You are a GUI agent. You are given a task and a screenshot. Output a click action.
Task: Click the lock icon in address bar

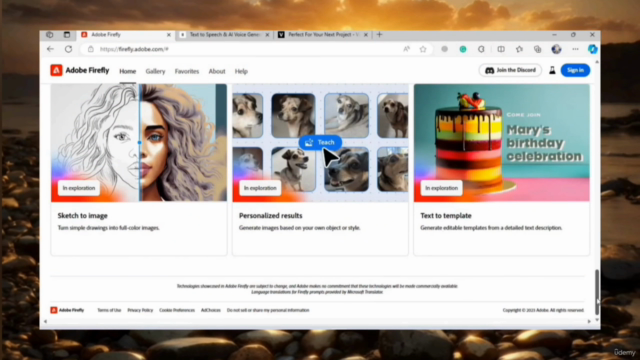(x=91, y=49)
